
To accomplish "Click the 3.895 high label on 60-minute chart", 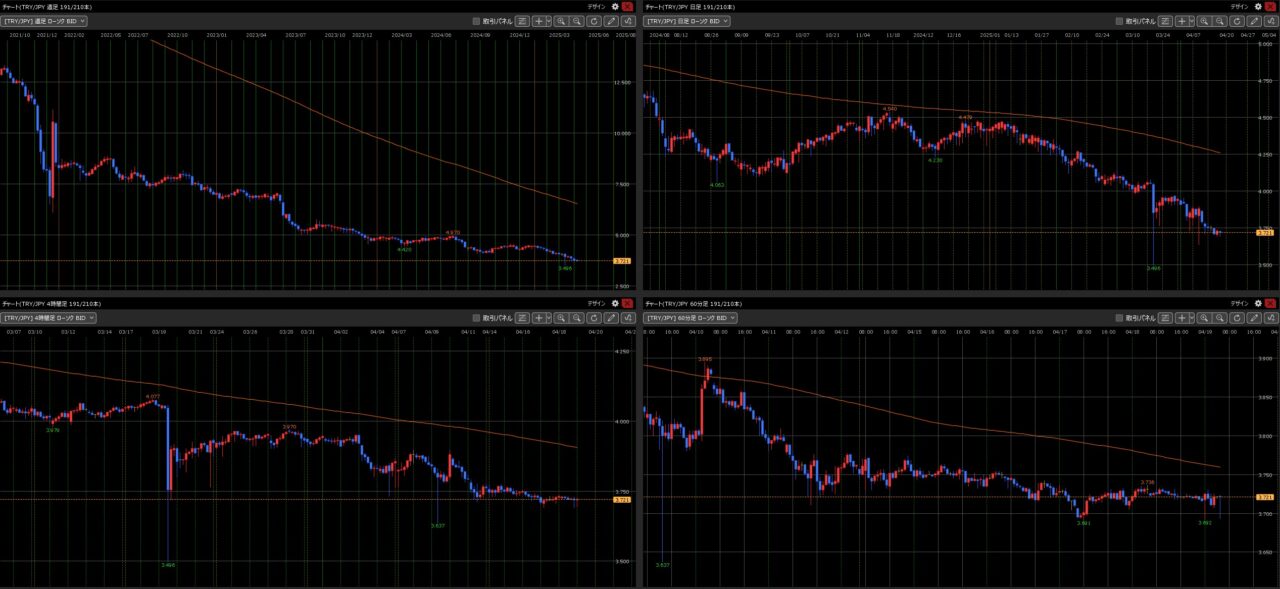I will pyautogui.click(x=705, y=357).
